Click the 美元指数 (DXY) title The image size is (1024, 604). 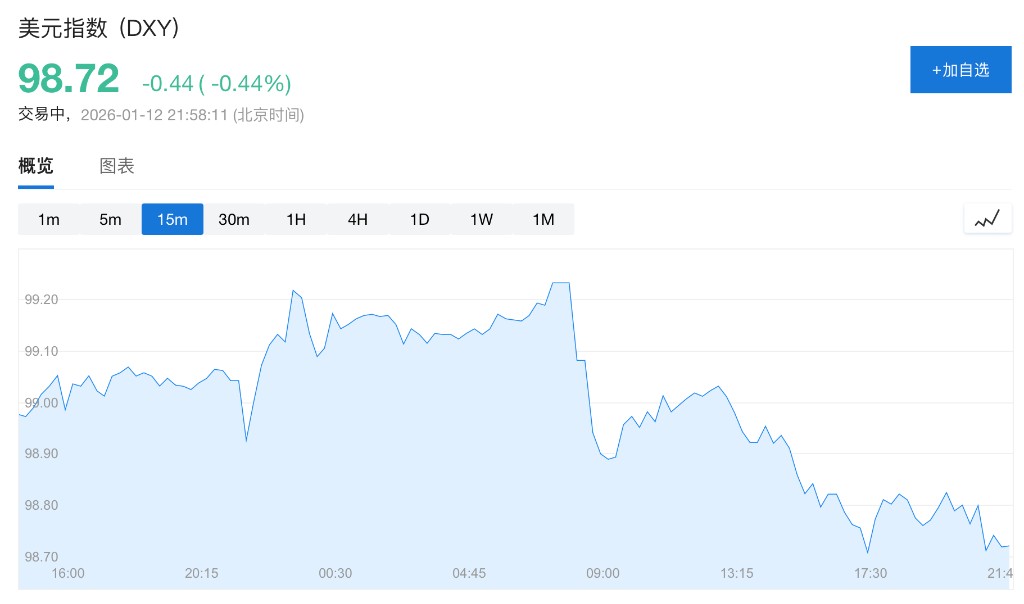click(99, 29)
